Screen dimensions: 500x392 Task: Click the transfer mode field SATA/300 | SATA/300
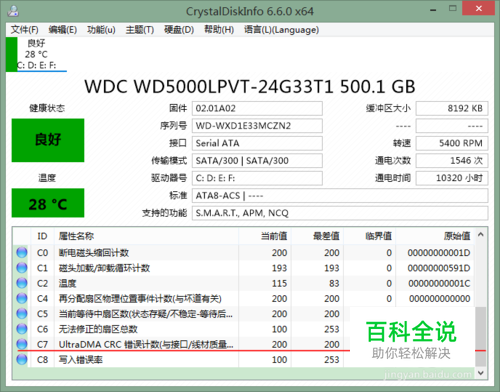pos(257,161)
